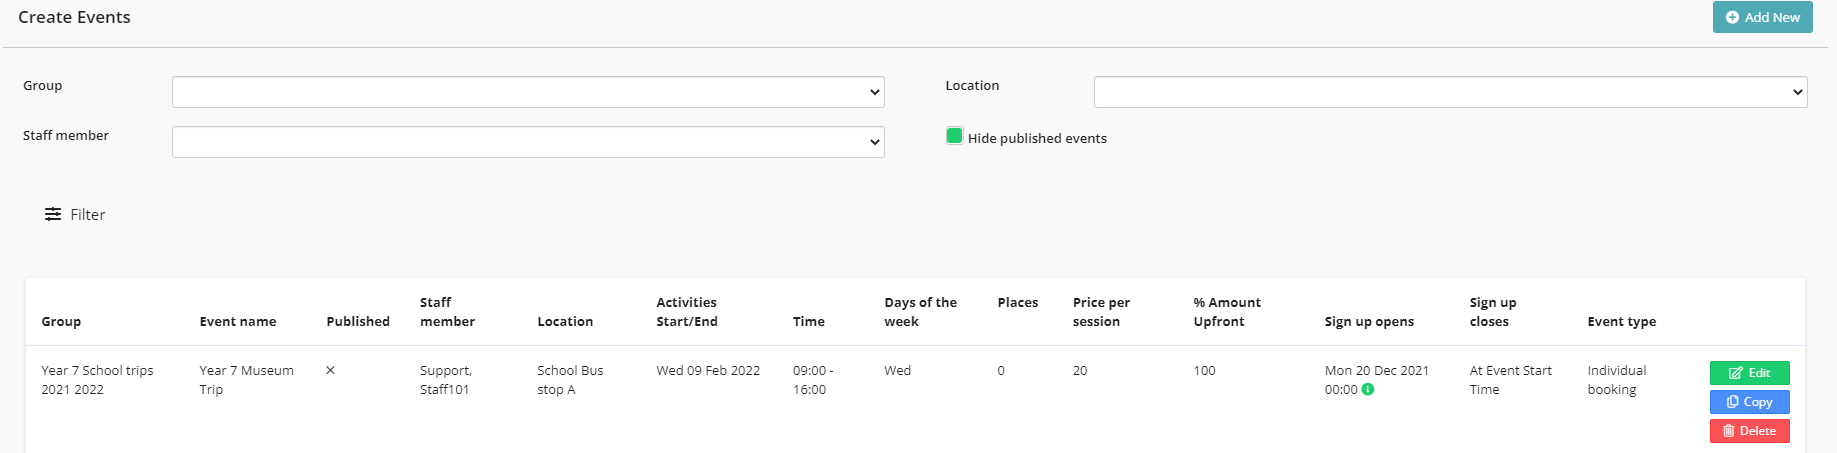Click the Add New button

(x=1762, y=18)
